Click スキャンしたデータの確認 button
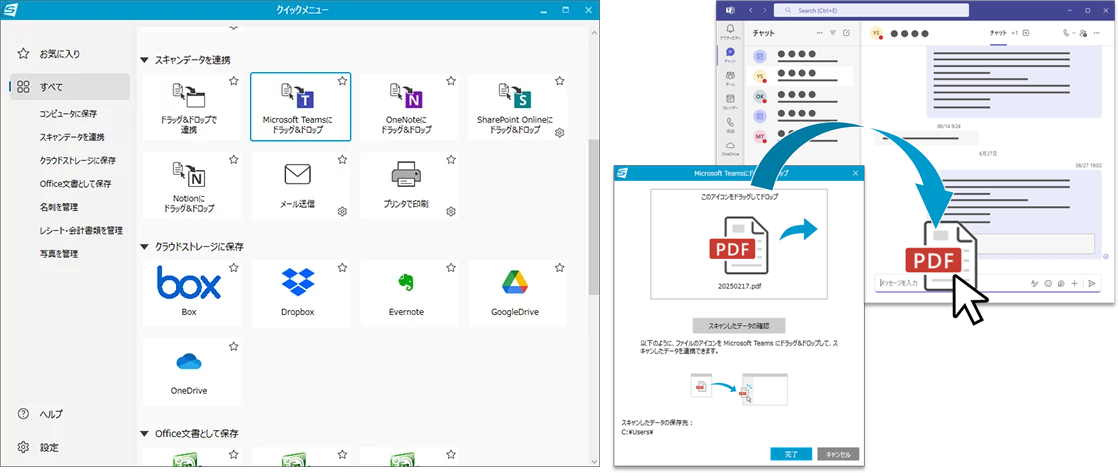 click(739, 325)
